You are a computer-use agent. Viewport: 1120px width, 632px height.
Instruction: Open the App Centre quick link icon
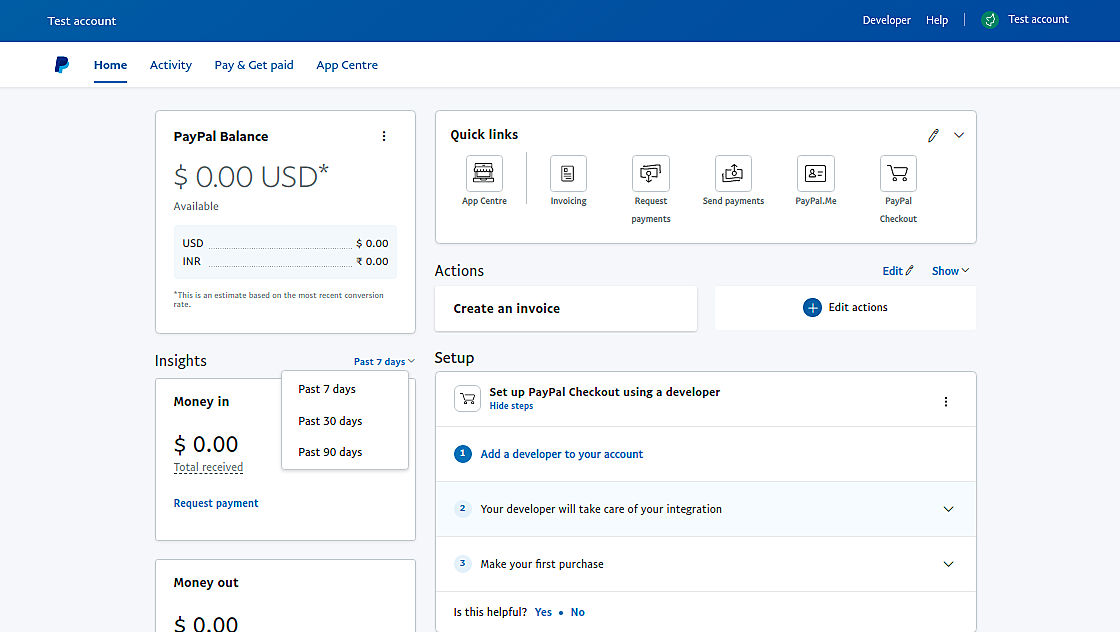(484, 174)
